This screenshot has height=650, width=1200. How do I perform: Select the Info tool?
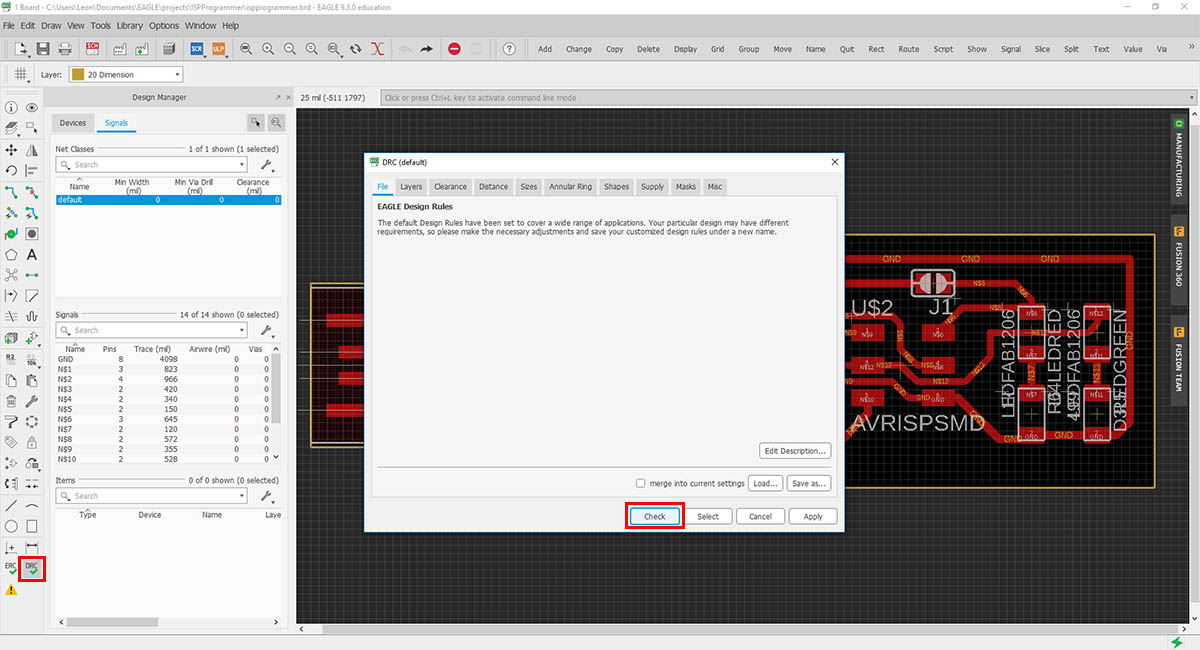(x=11, y=107)
